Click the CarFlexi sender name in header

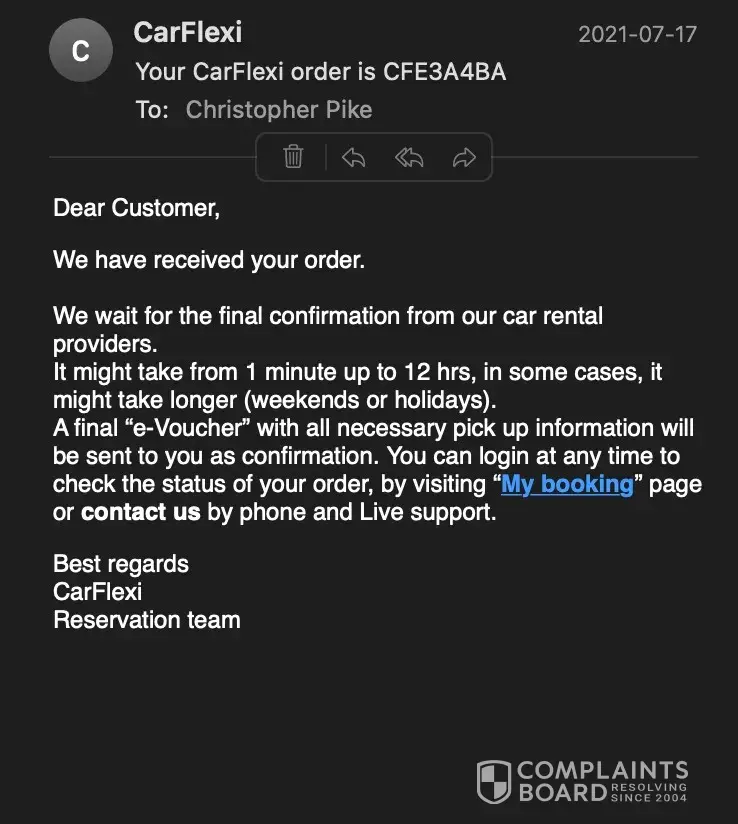(x=188, y=32)
